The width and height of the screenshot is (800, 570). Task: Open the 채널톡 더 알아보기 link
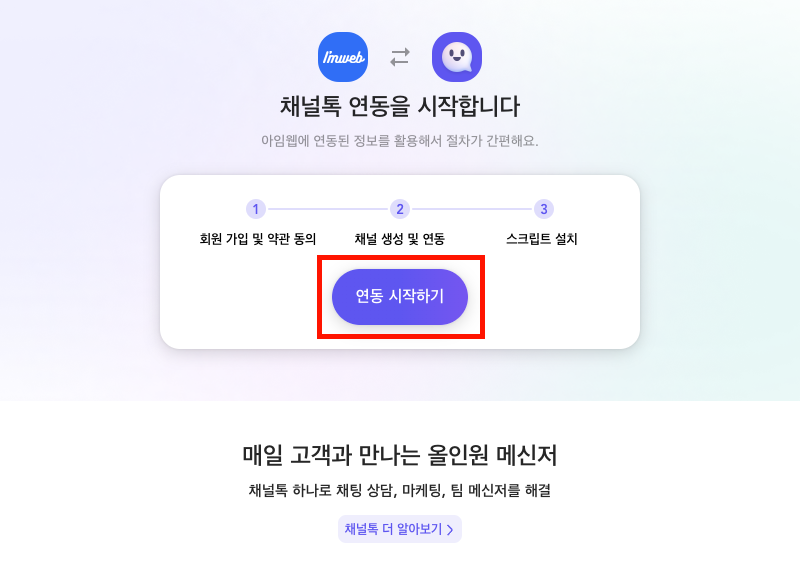400,529
